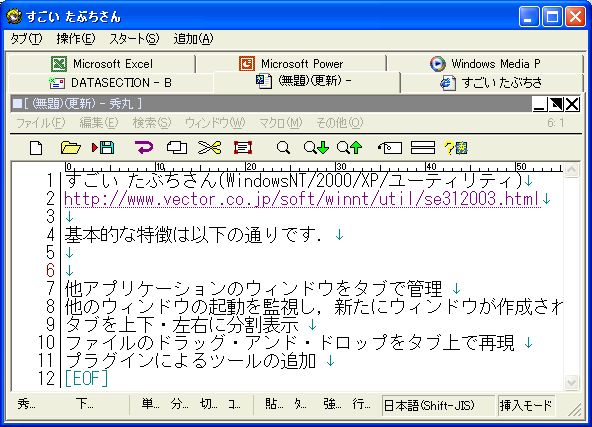Save the file with the floppy disk icon

pyautogui.click(x=103, y=148)
